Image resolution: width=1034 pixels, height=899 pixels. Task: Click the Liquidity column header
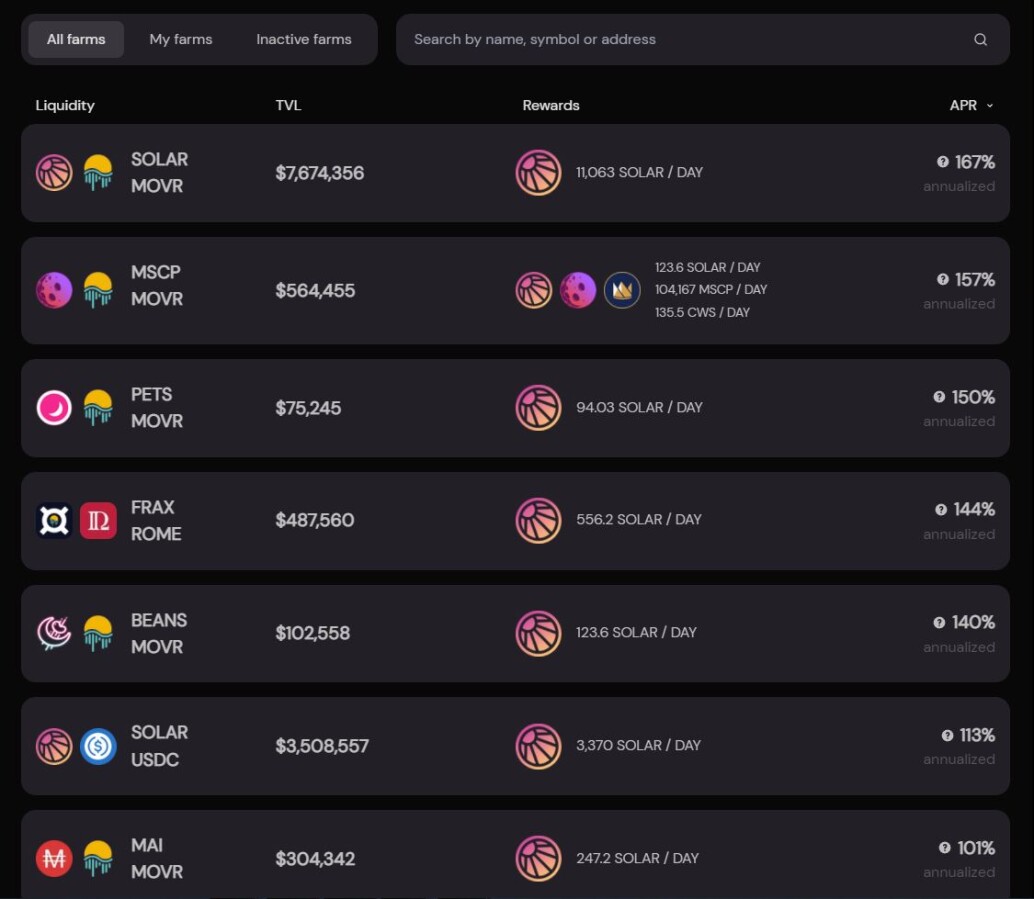(x=65, y=106)
